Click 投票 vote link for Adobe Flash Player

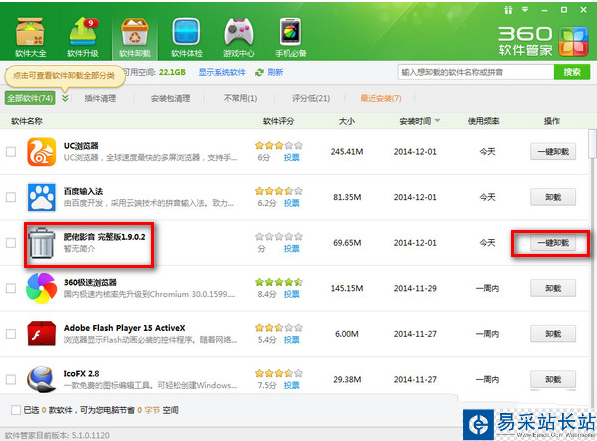click(291, 340)
